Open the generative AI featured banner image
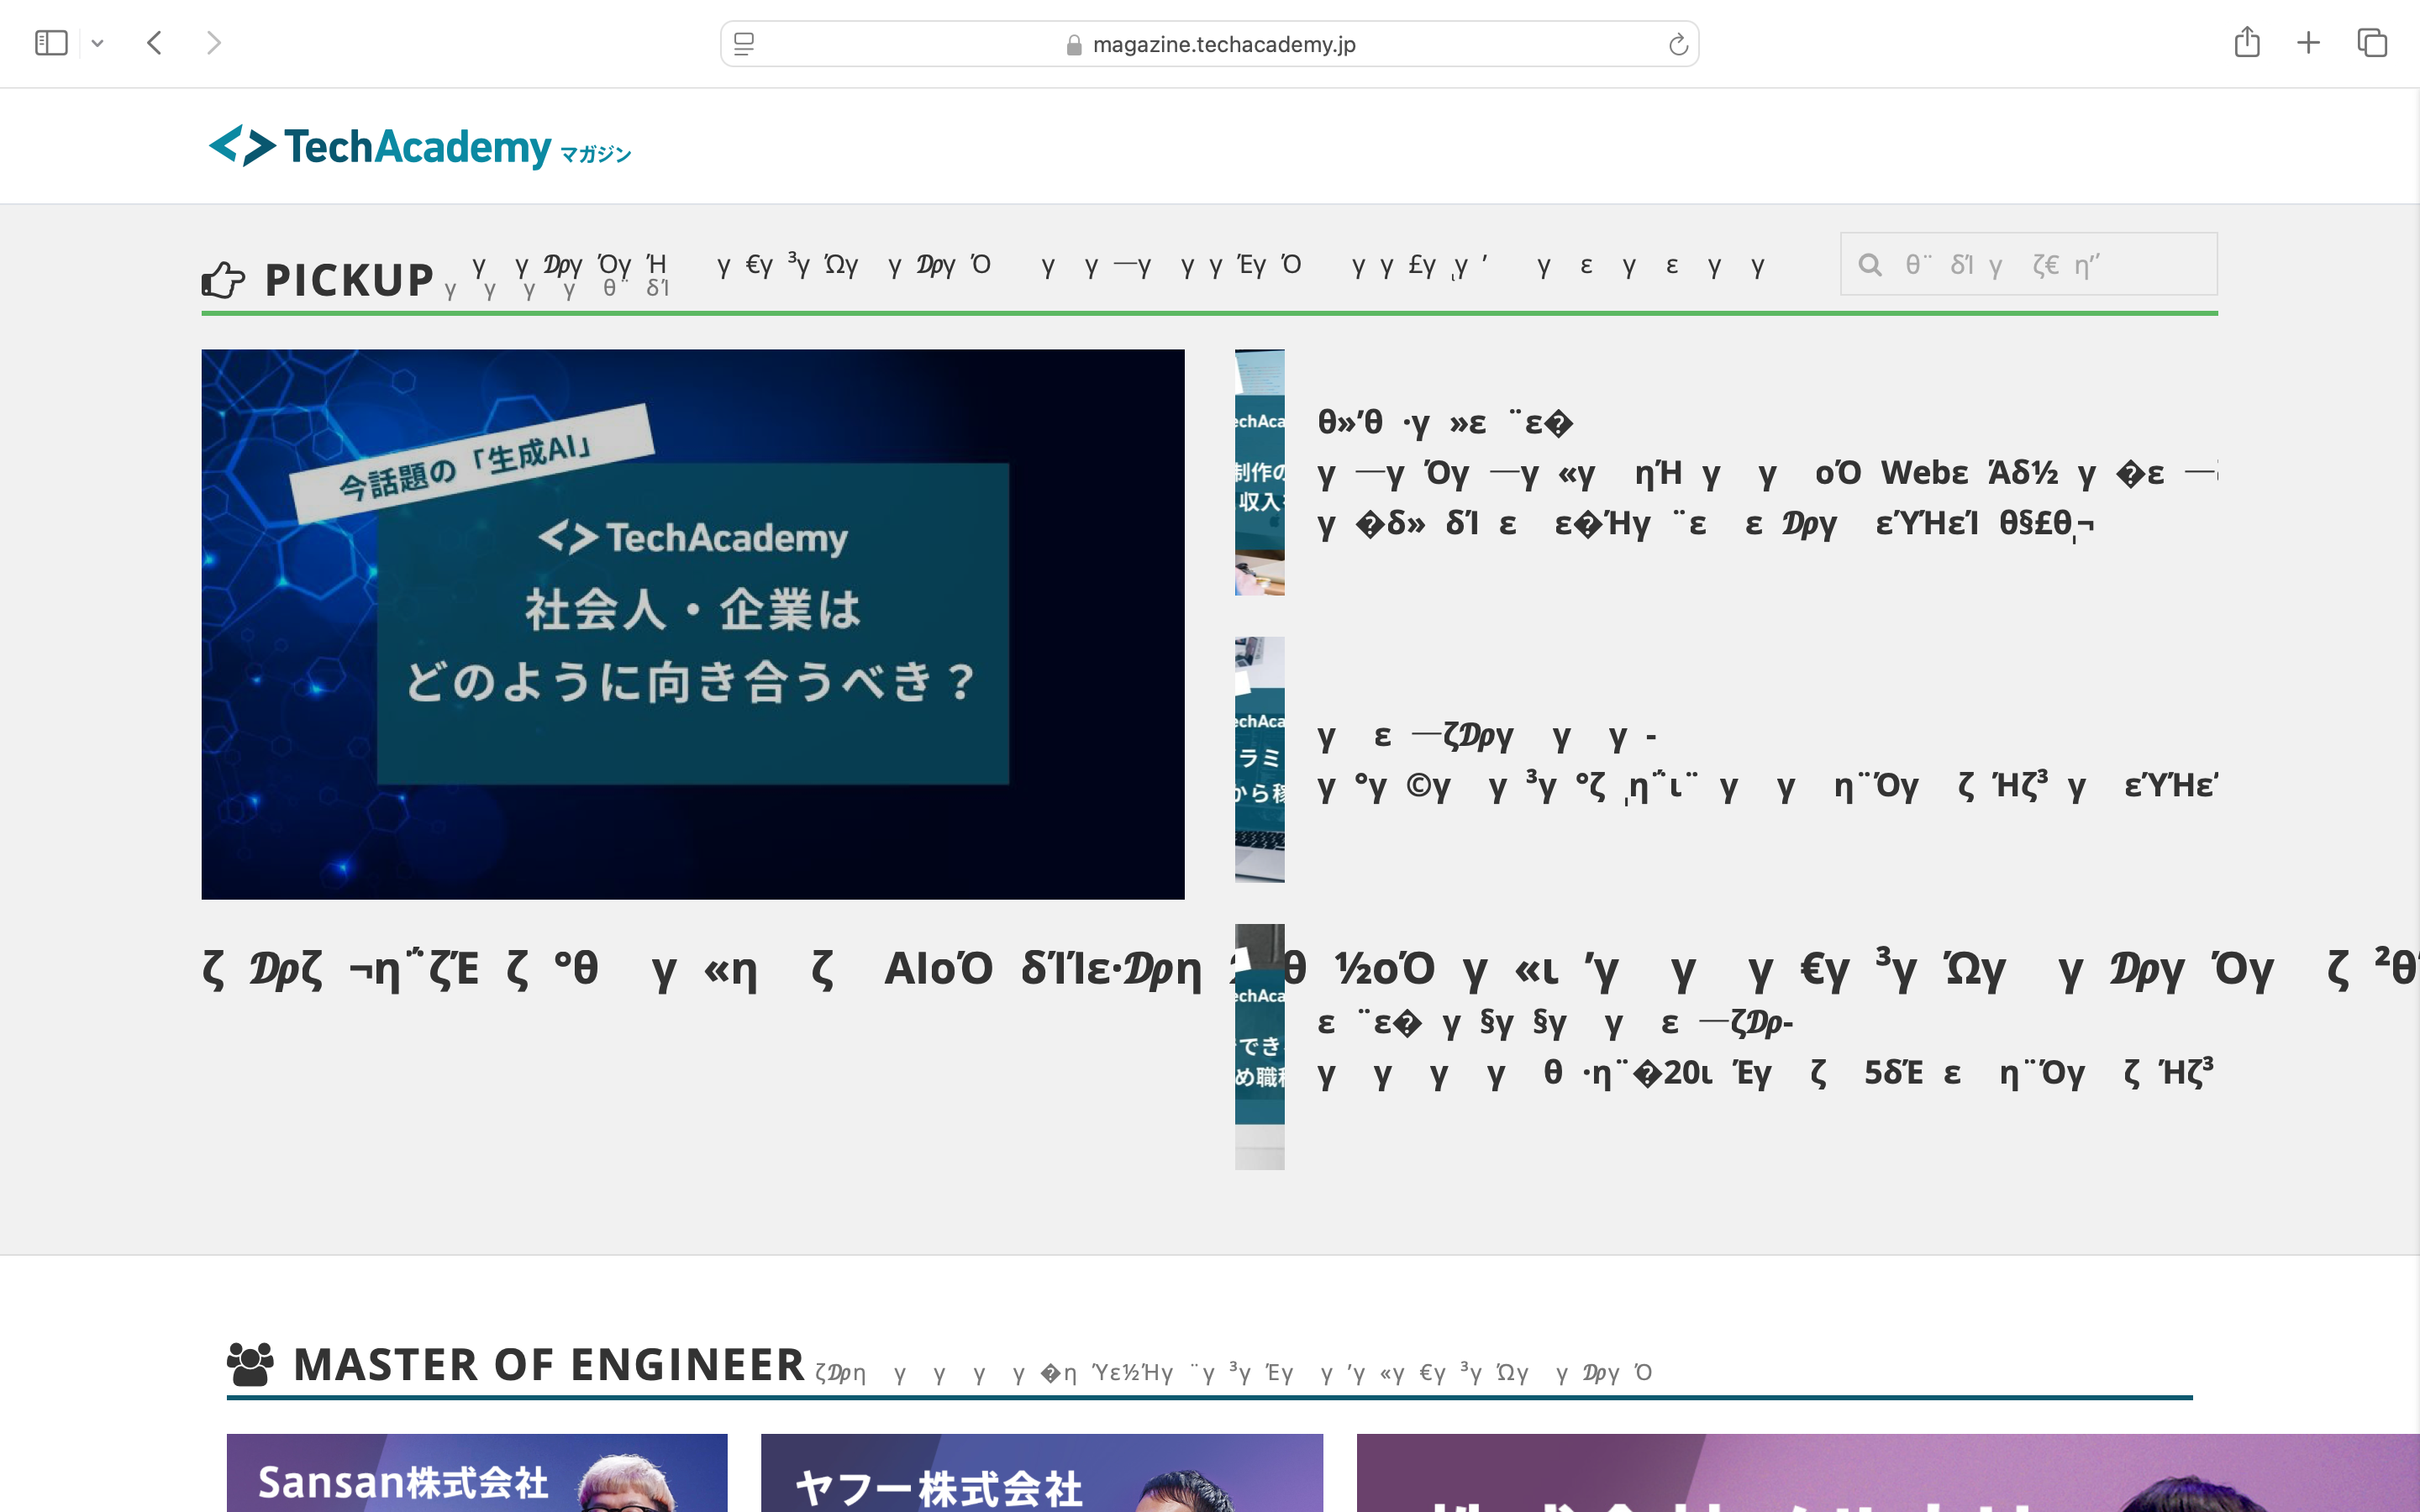The image size is (2420, 1512). click(x=692, y=623)
